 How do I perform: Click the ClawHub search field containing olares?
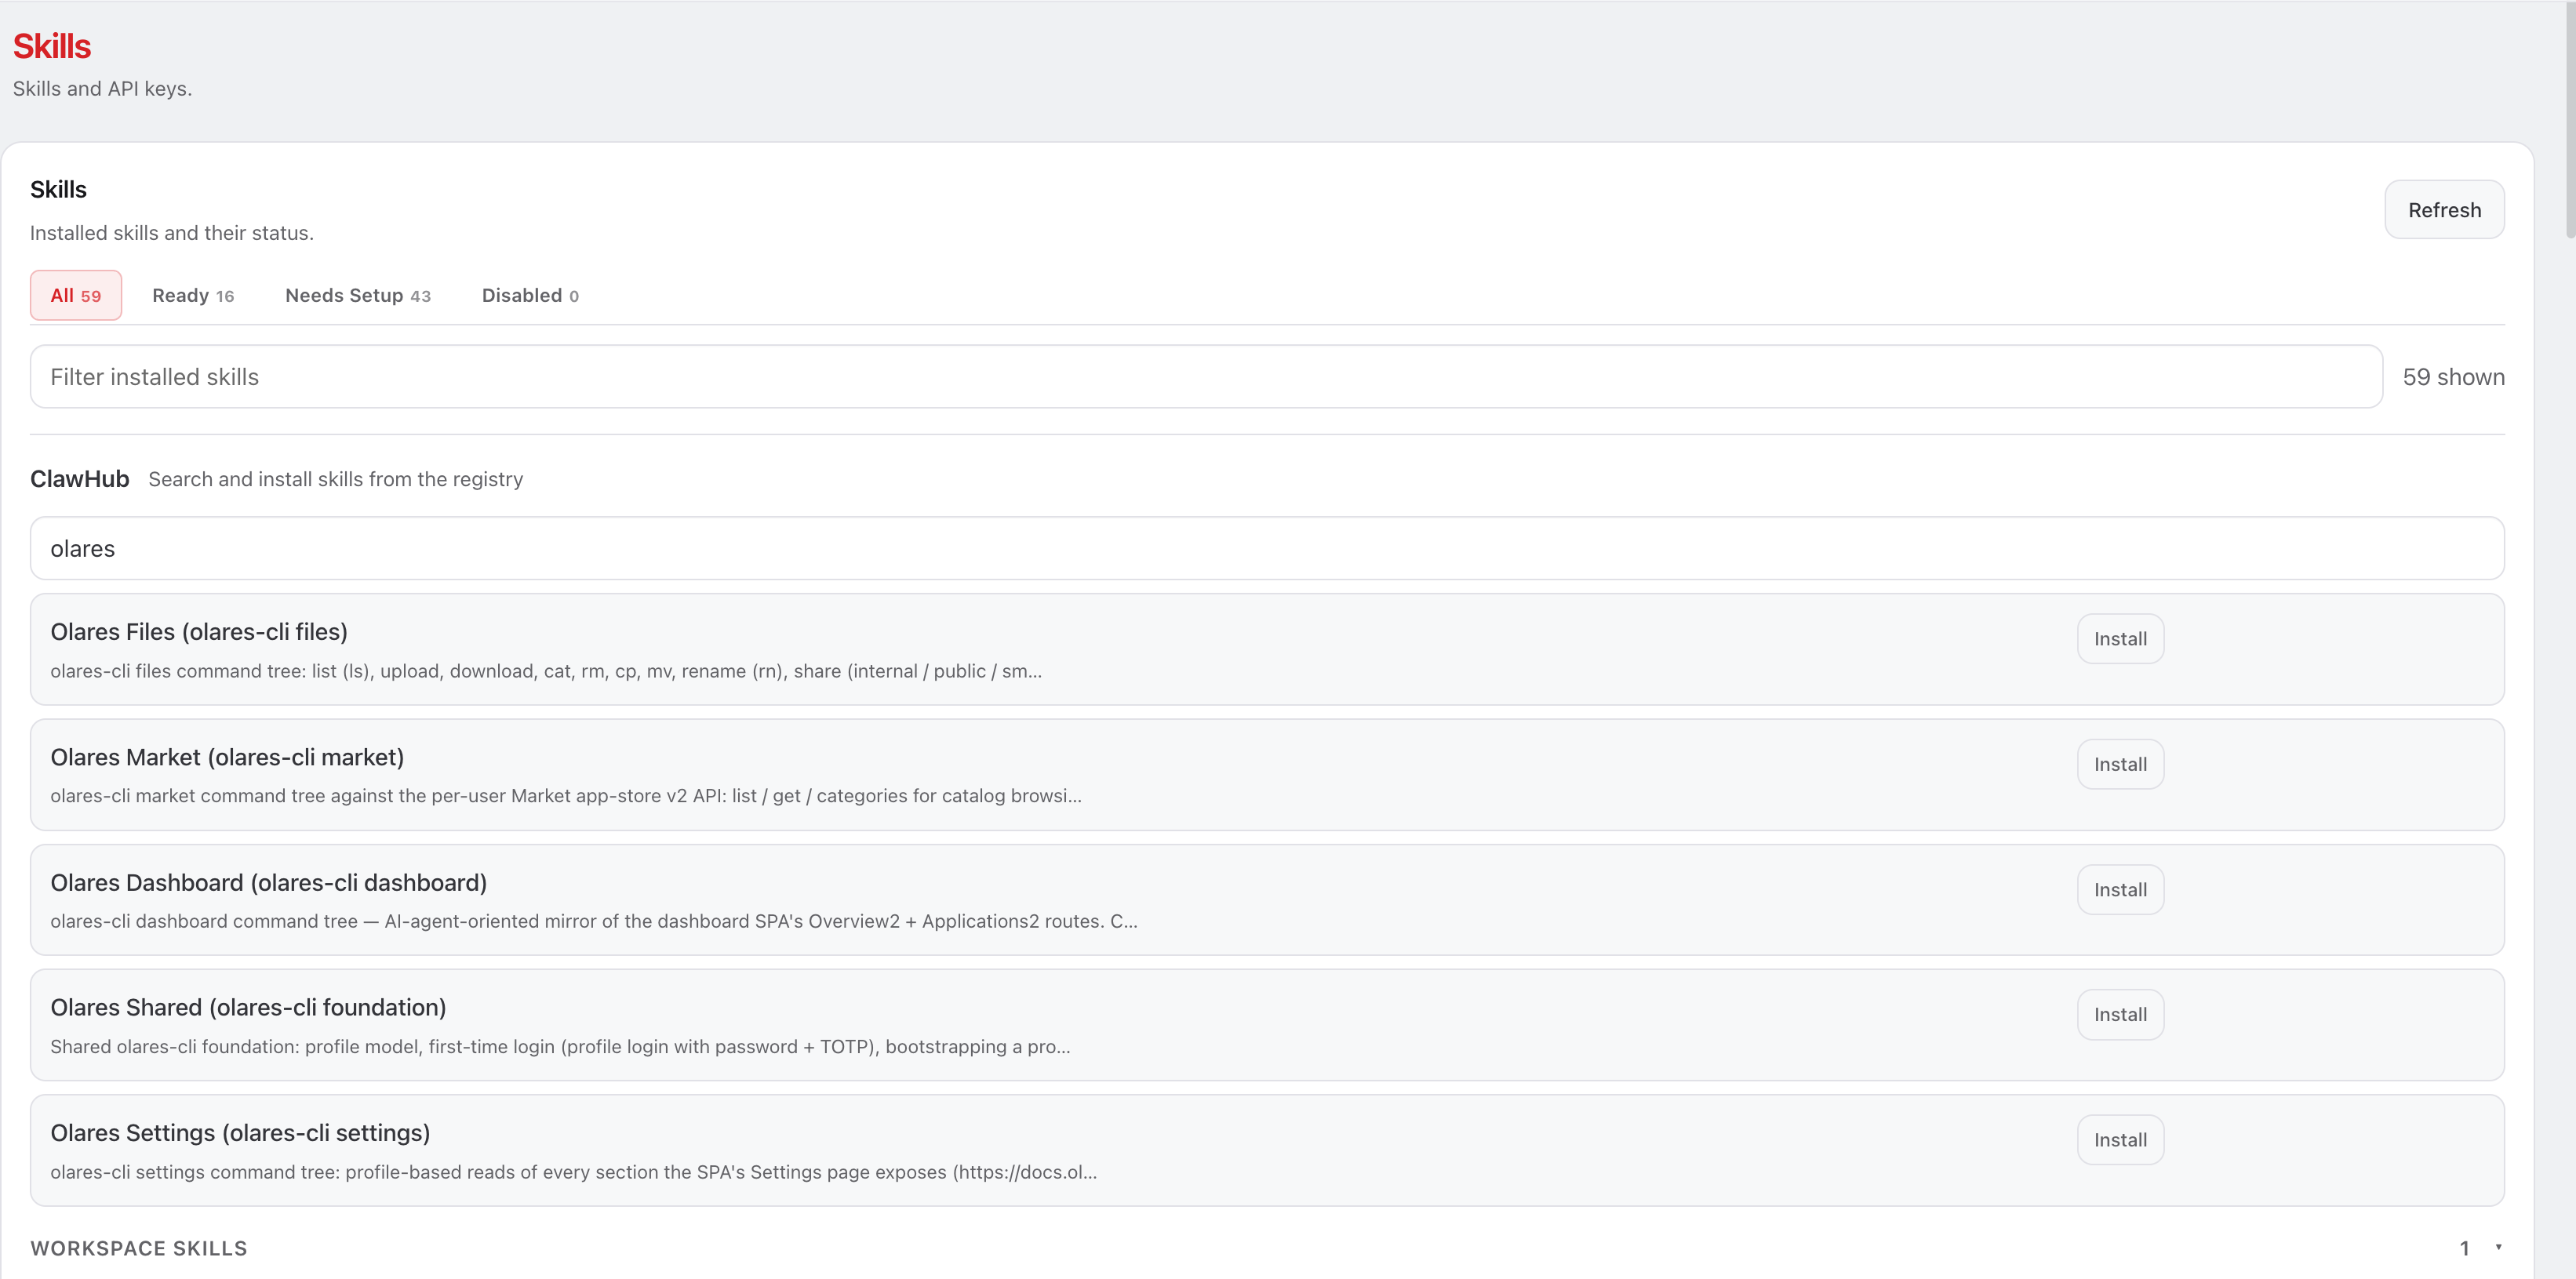[1267, 548]
